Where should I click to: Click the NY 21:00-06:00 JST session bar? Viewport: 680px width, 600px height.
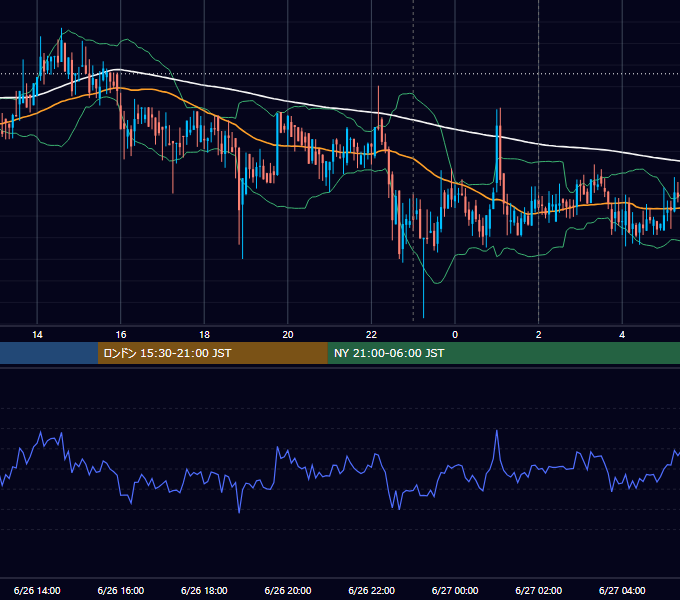(503, 353)
